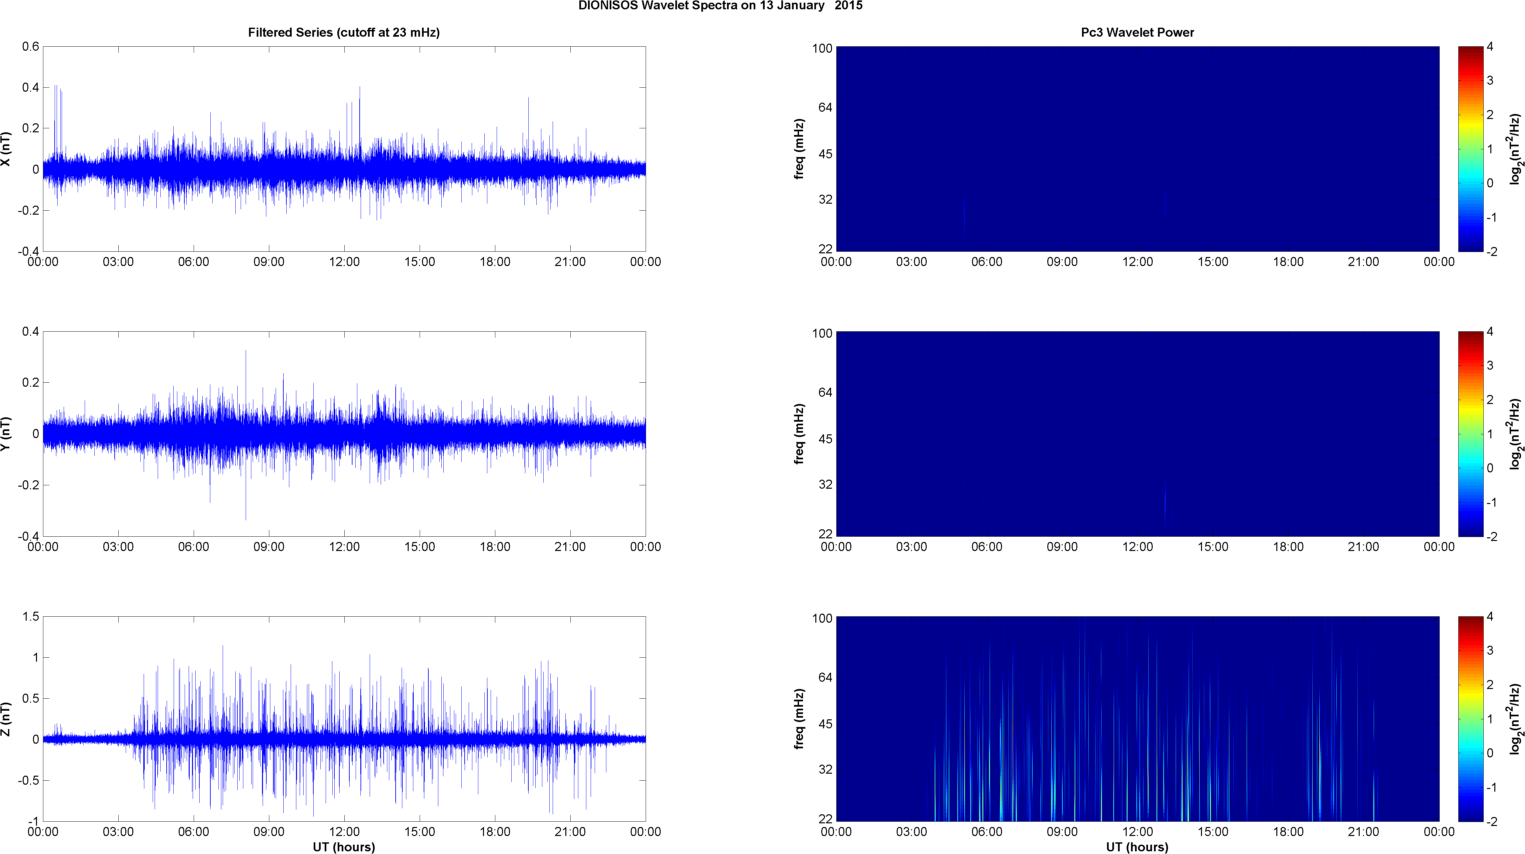Click the colorbar beside the X wavelet spectrogram
Screen dimensions: 1525x854
[1470, 149]
